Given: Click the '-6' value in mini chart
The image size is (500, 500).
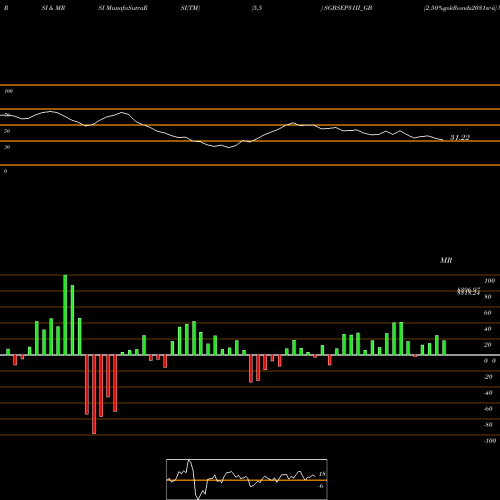Looking at the screenshot, I should (x=321, y=486).
